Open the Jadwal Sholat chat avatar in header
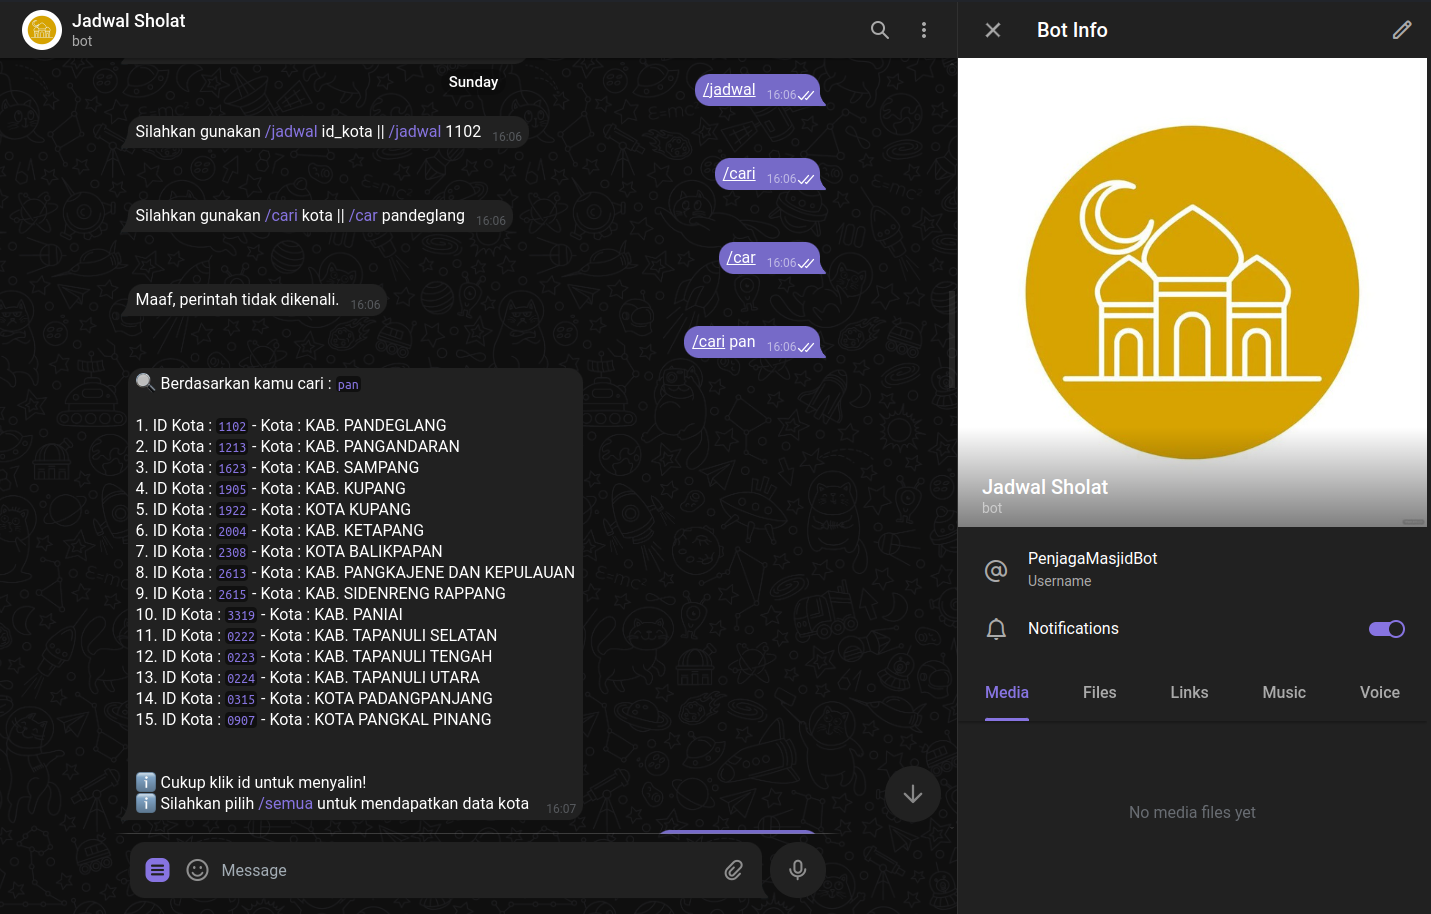This screenshot has width=1431, height=914. [x=42, y=30]
